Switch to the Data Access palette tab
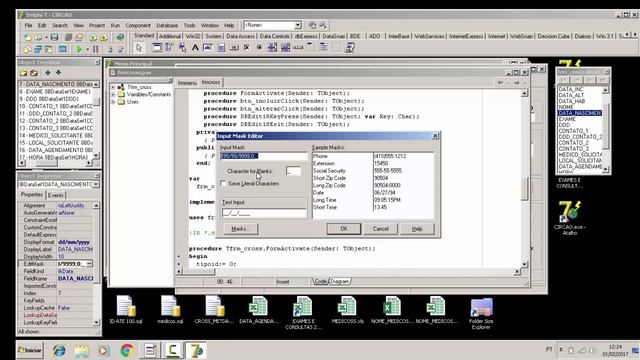Image resolution: width=640 pixels, height=360 pixels. coord(240,36)
